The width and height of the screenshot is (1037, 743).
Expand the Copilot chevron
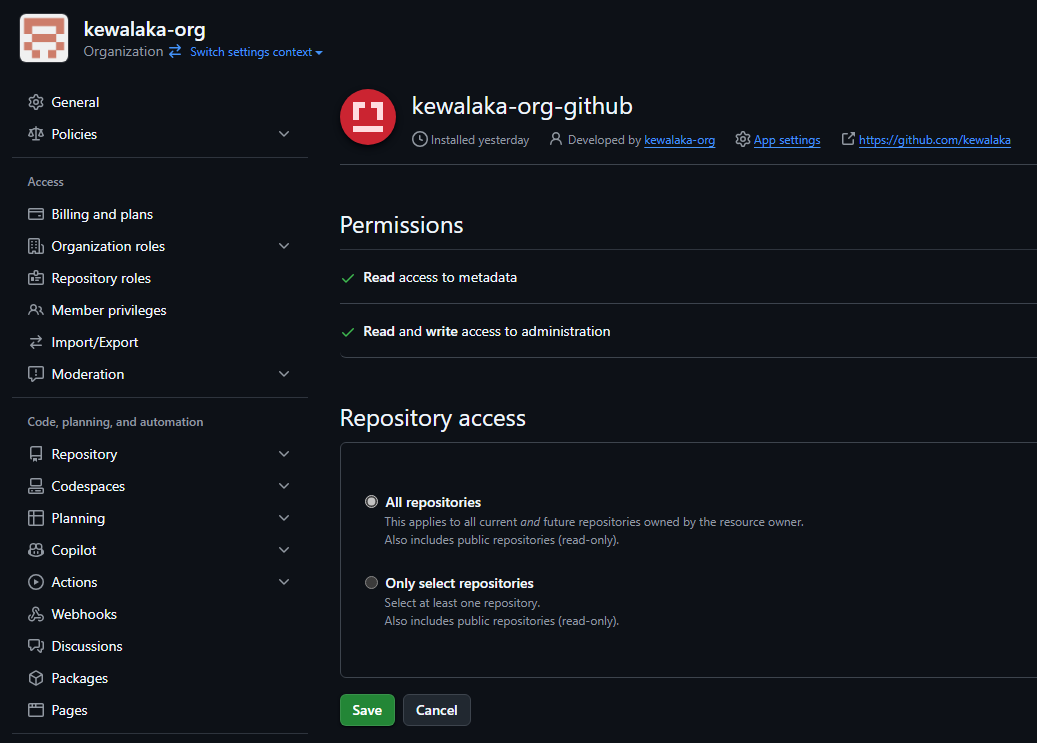284,550
